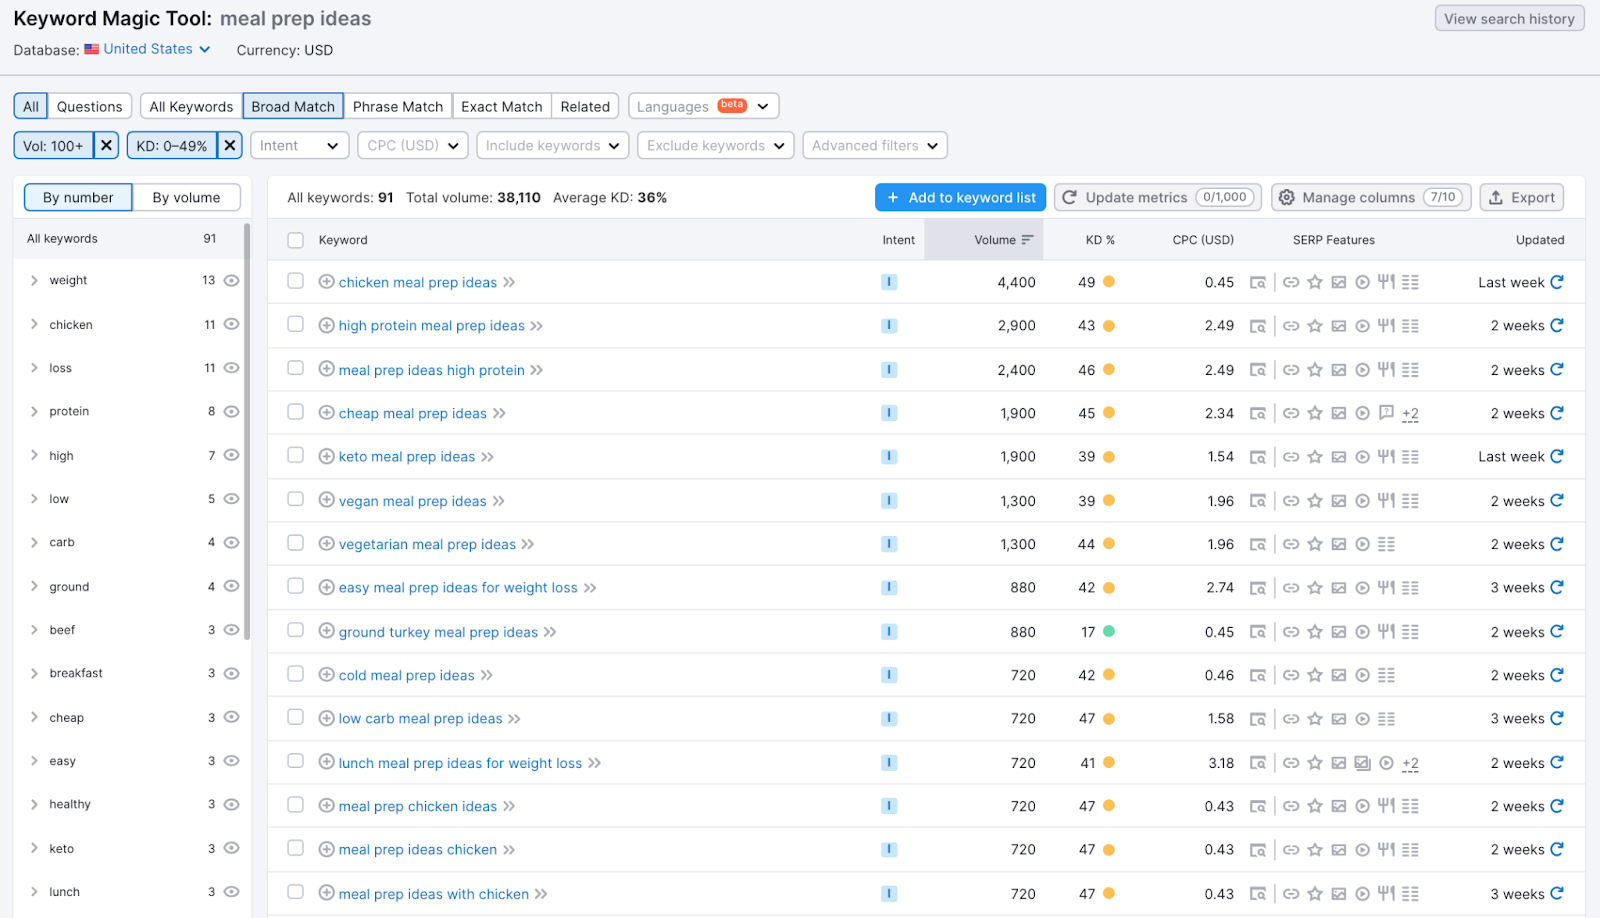Select the Phrase Match tab
Viewport: 1600px width, 918px height.
coord(398,105)
